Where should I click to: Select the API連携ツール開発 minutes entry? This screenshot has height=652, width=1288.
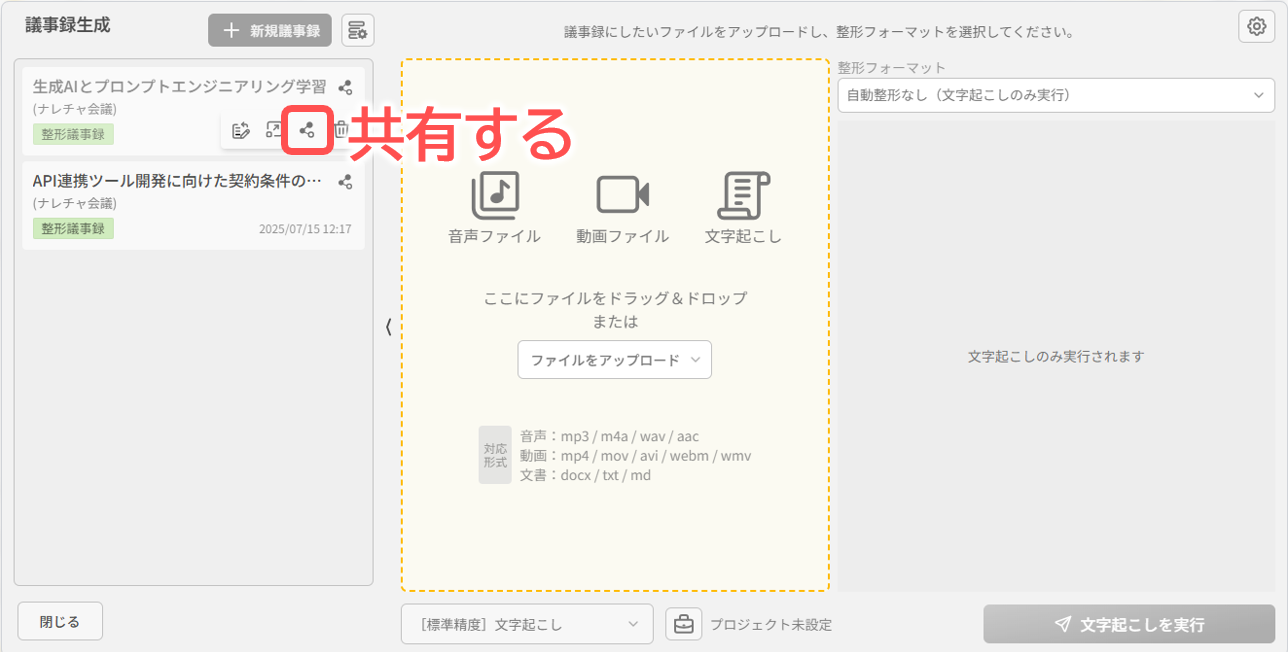click(150, 182)
